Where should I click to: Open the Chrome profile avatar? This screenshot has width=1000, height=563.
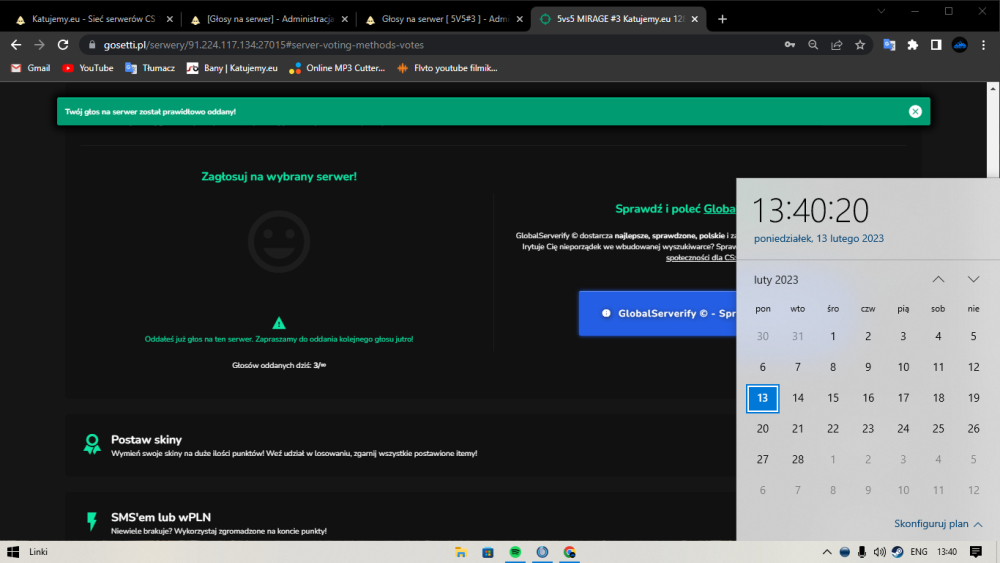pos(960,45)
